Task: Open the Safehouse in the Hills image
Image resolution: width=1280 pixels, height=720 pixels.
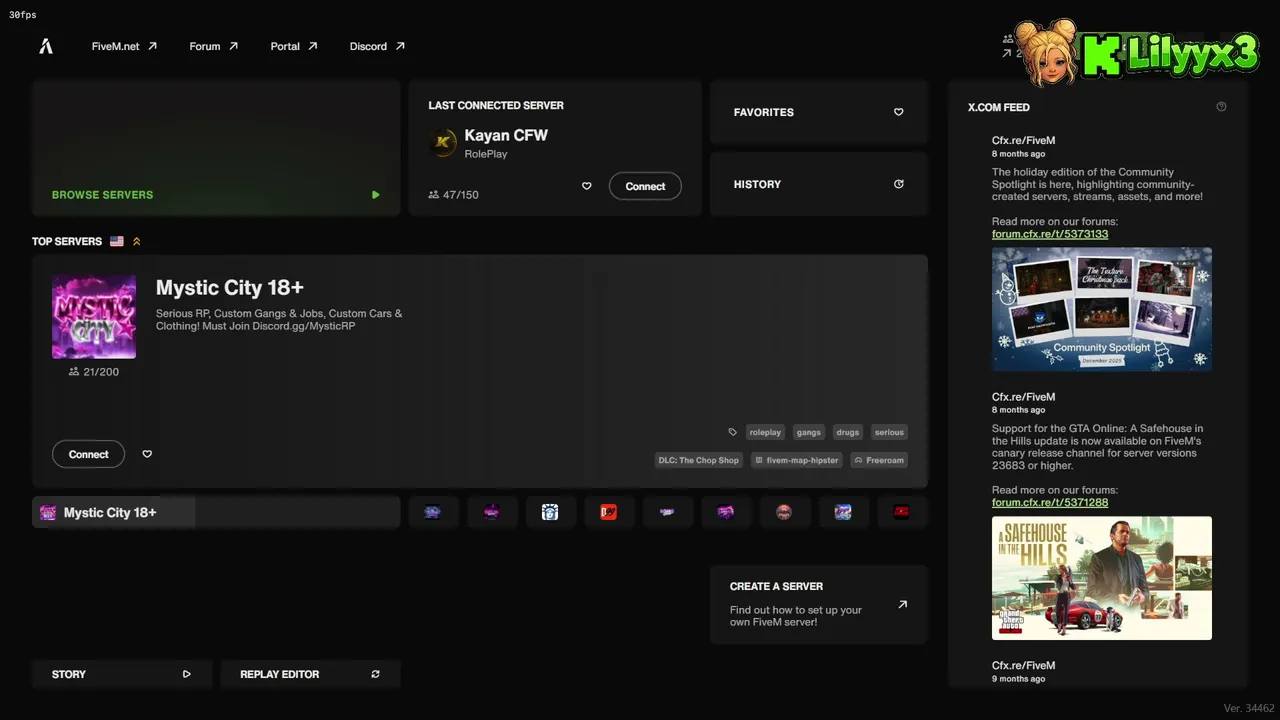Action: (1102, 578)
